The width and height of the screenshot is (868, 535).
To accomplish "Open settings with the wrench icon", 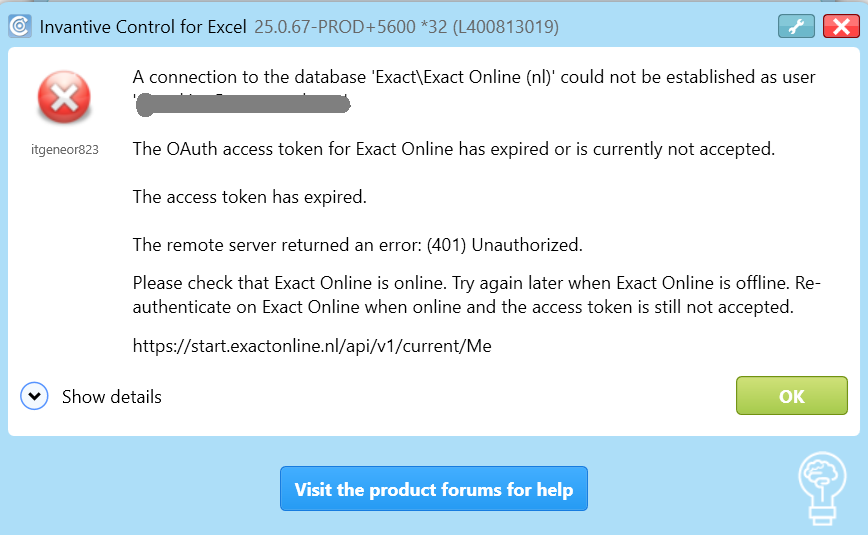I will click(x=796, y=27).
